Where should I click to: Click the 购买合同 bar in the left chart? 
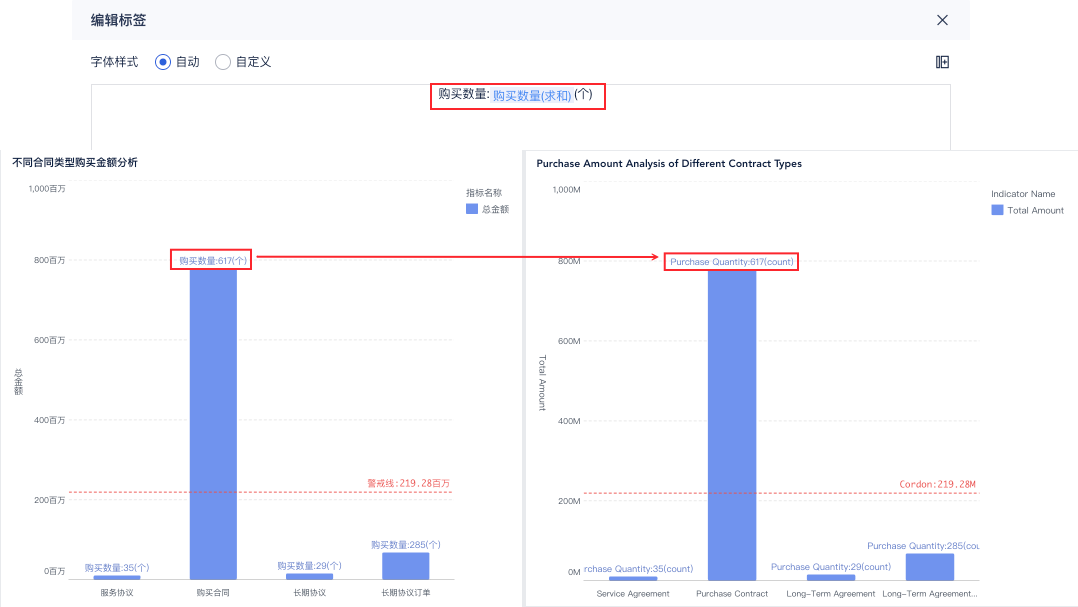click(x=213, y=420)
